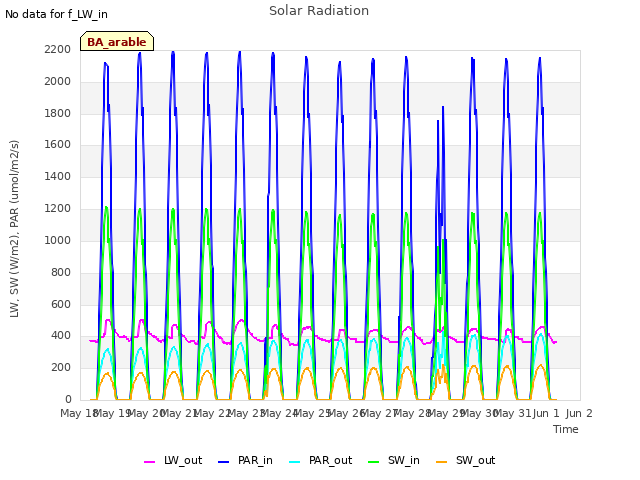Click the Time x-axis label
This screenshot has width=640, height=480.
[x=566, y=429]
